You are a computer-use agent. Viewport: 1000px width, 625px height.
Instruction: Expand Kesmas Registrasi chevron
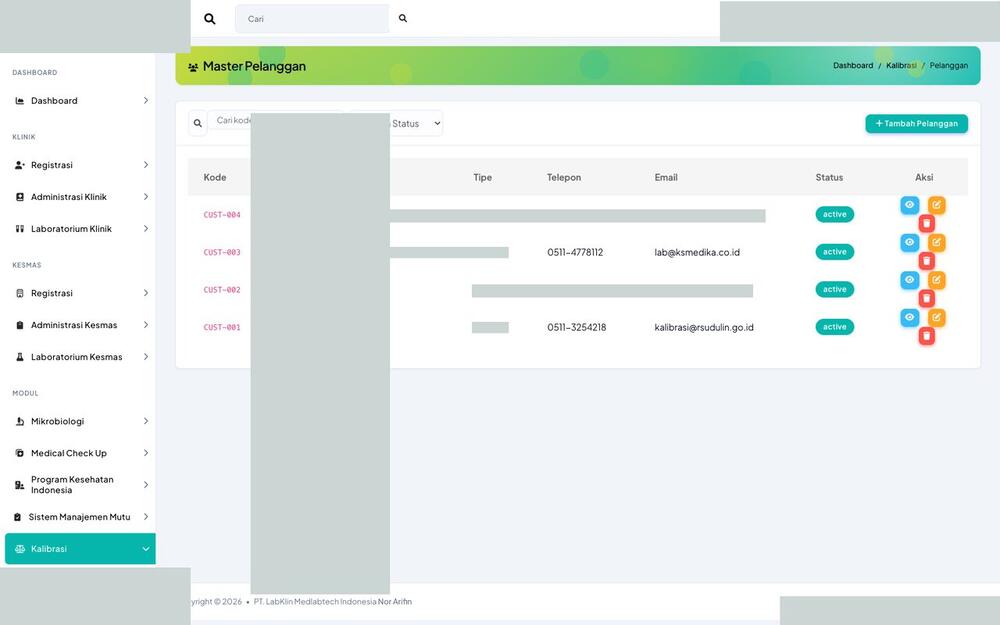(x=146, y=293)
